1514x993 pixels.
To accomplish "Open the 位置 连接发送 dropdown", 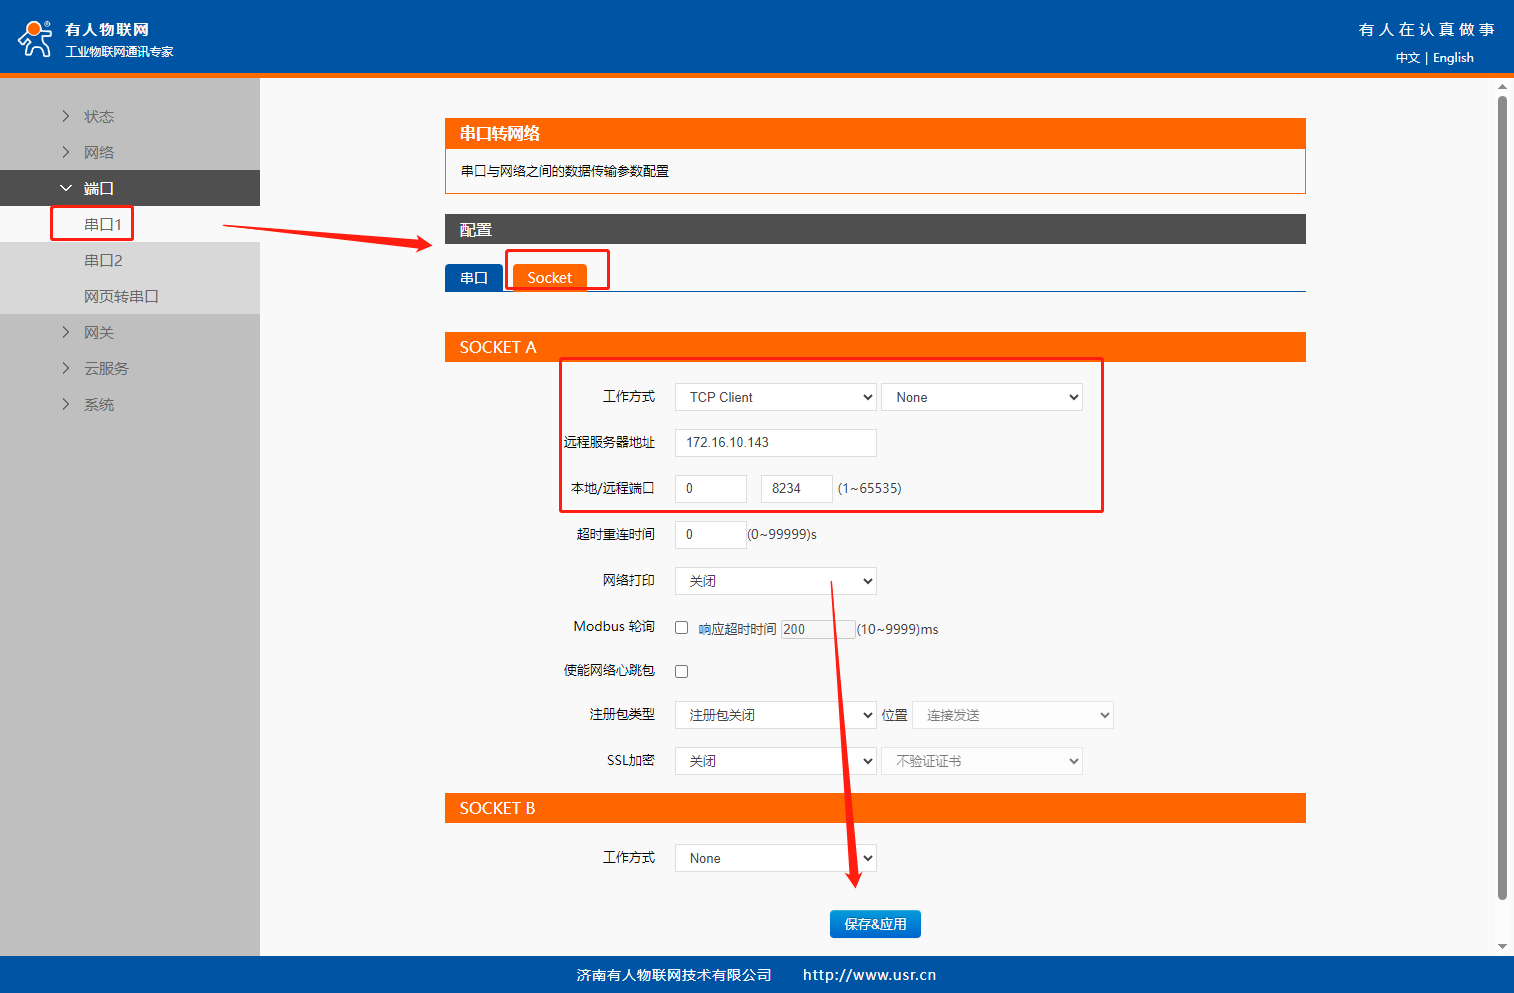I will (1013, 715).
